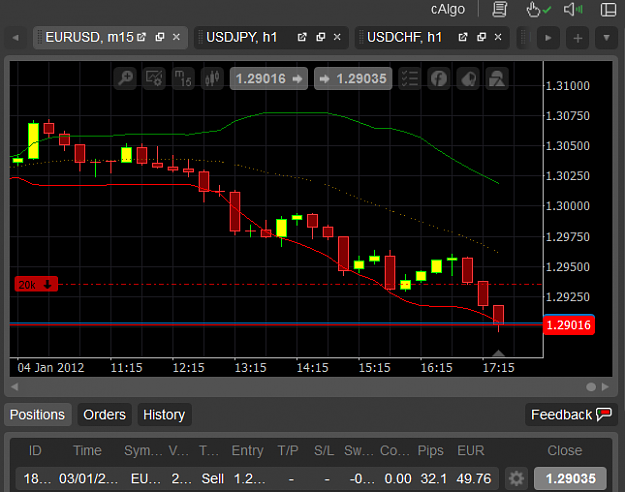Viewport: 625px width, 492px height.
Task: Sort positions by Pips column
Action: point(430,451)
